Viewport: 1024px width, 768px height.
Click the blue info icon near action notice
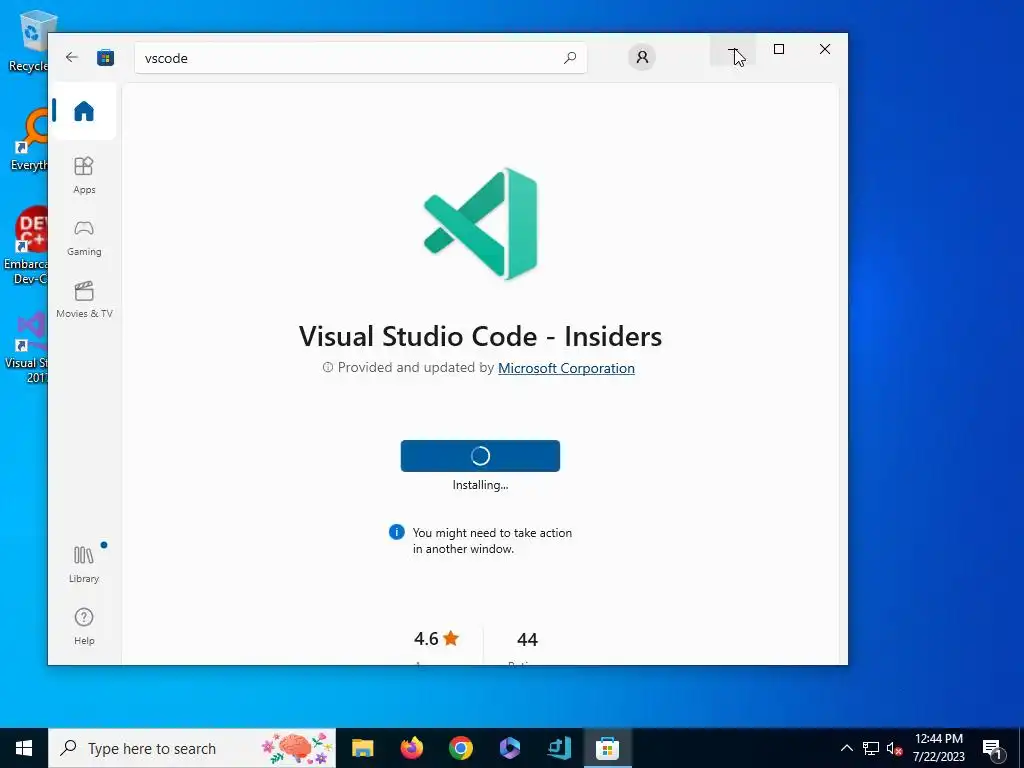pos(396,532)
